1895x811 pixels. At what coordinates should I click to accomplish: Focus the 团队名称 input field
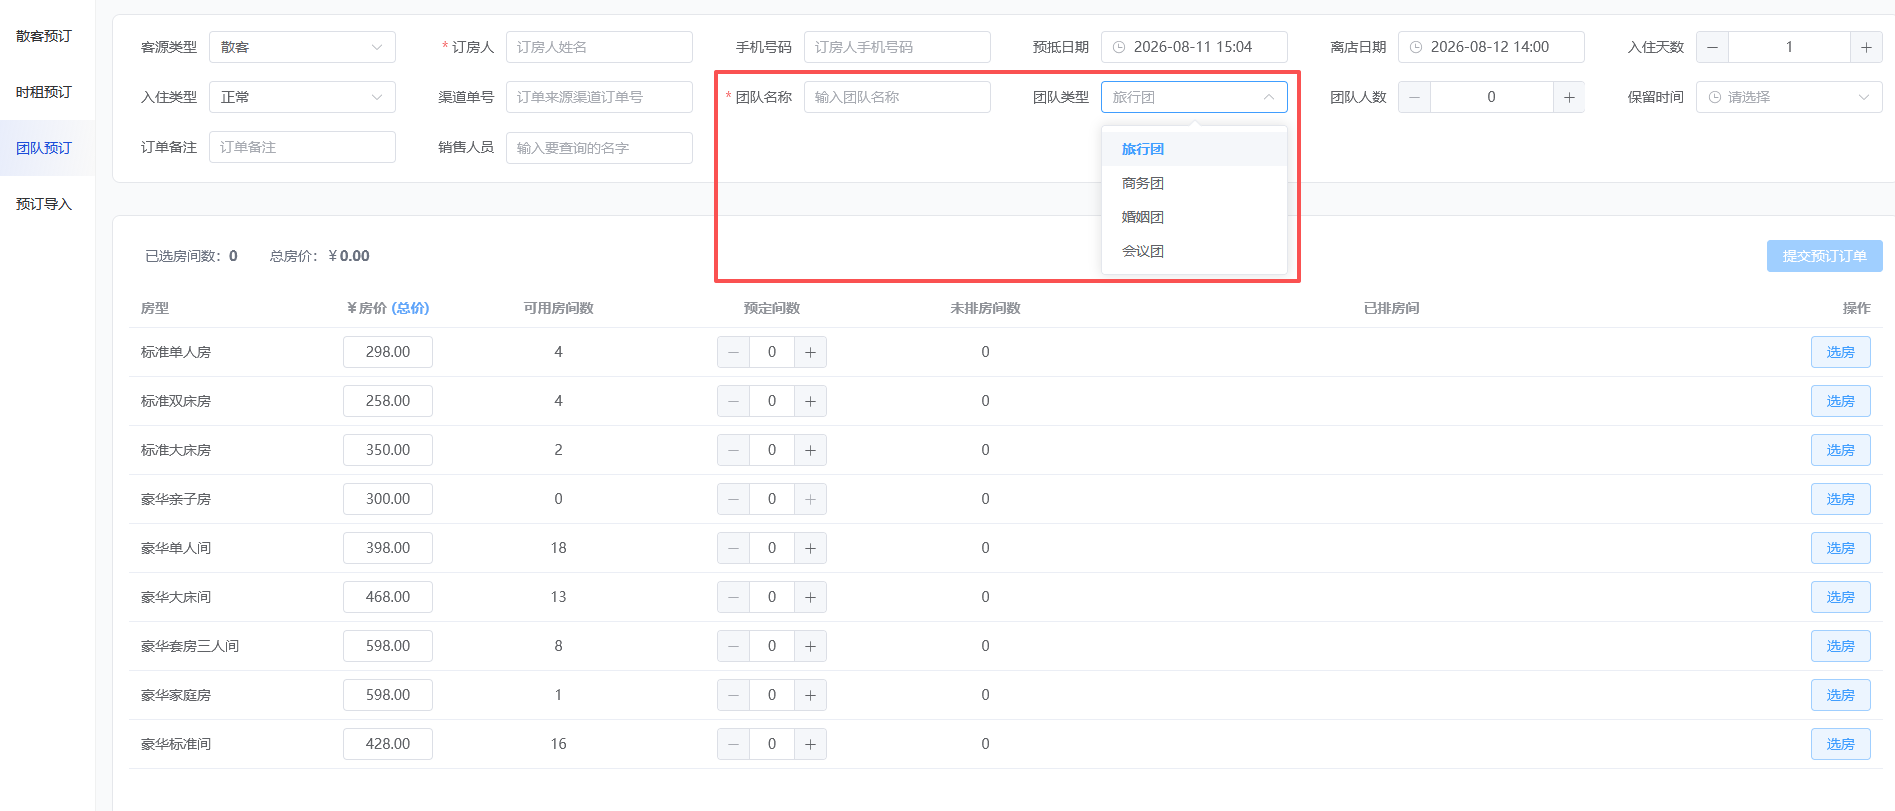(x=897, y=97)
